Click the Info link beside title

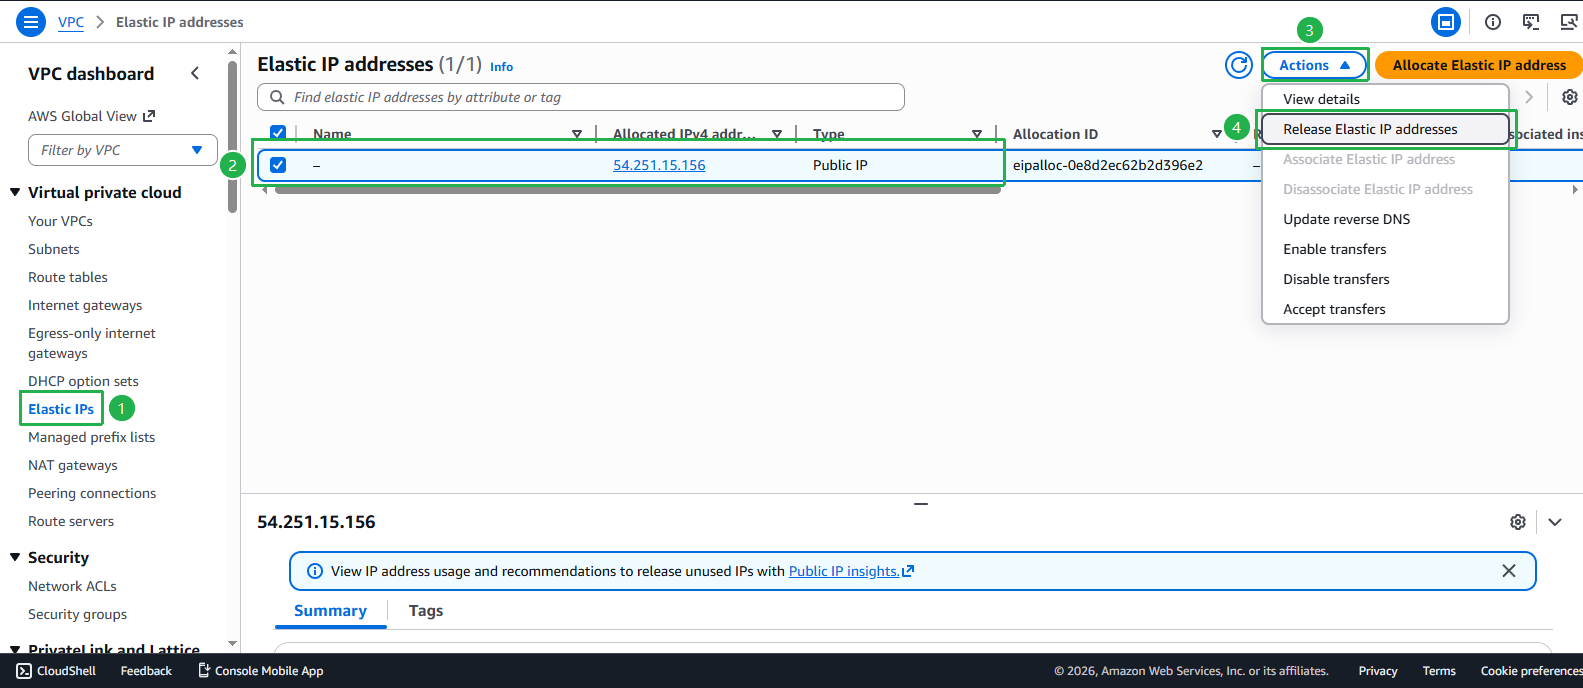click(501, 67)
